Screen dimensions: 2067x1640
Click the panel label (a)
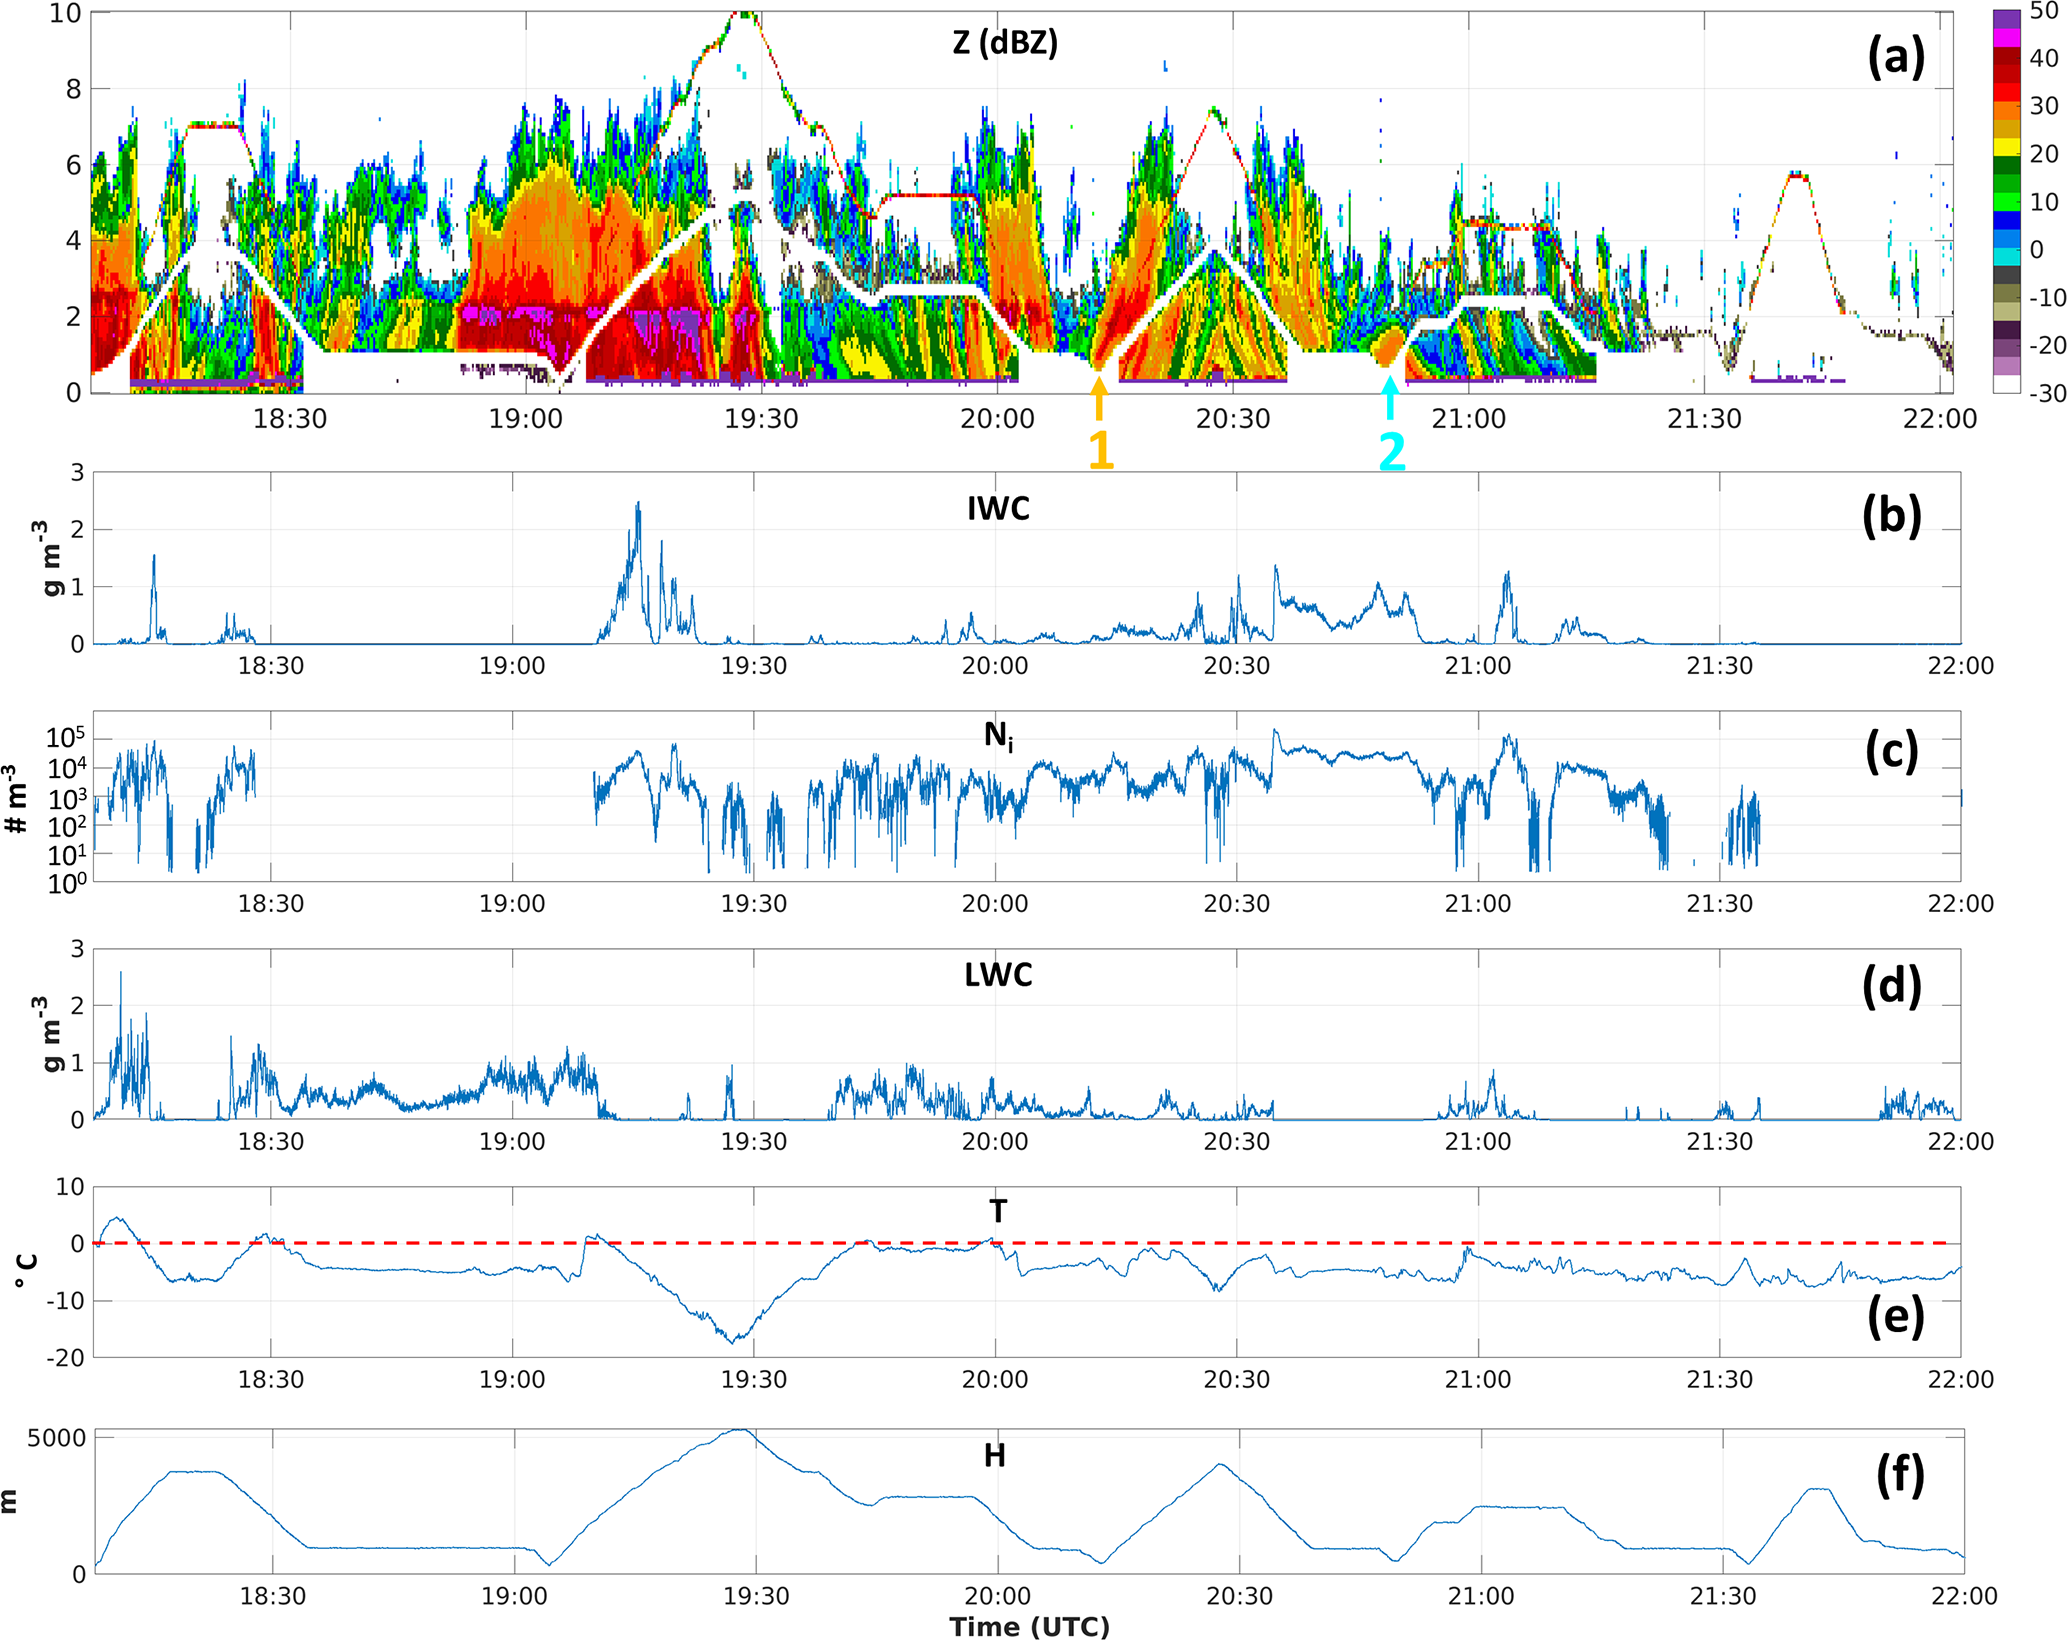coord(1895,59)
